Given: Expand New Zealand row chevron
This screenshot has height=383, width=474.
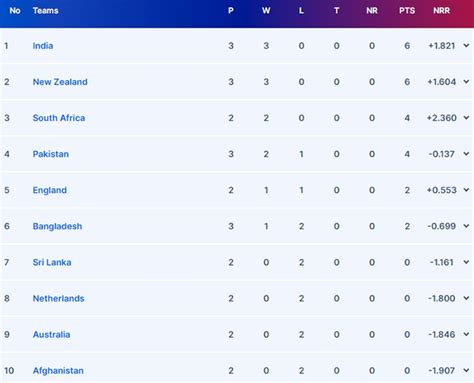Looking at the screenshot, I should click(x=466, y=82).
